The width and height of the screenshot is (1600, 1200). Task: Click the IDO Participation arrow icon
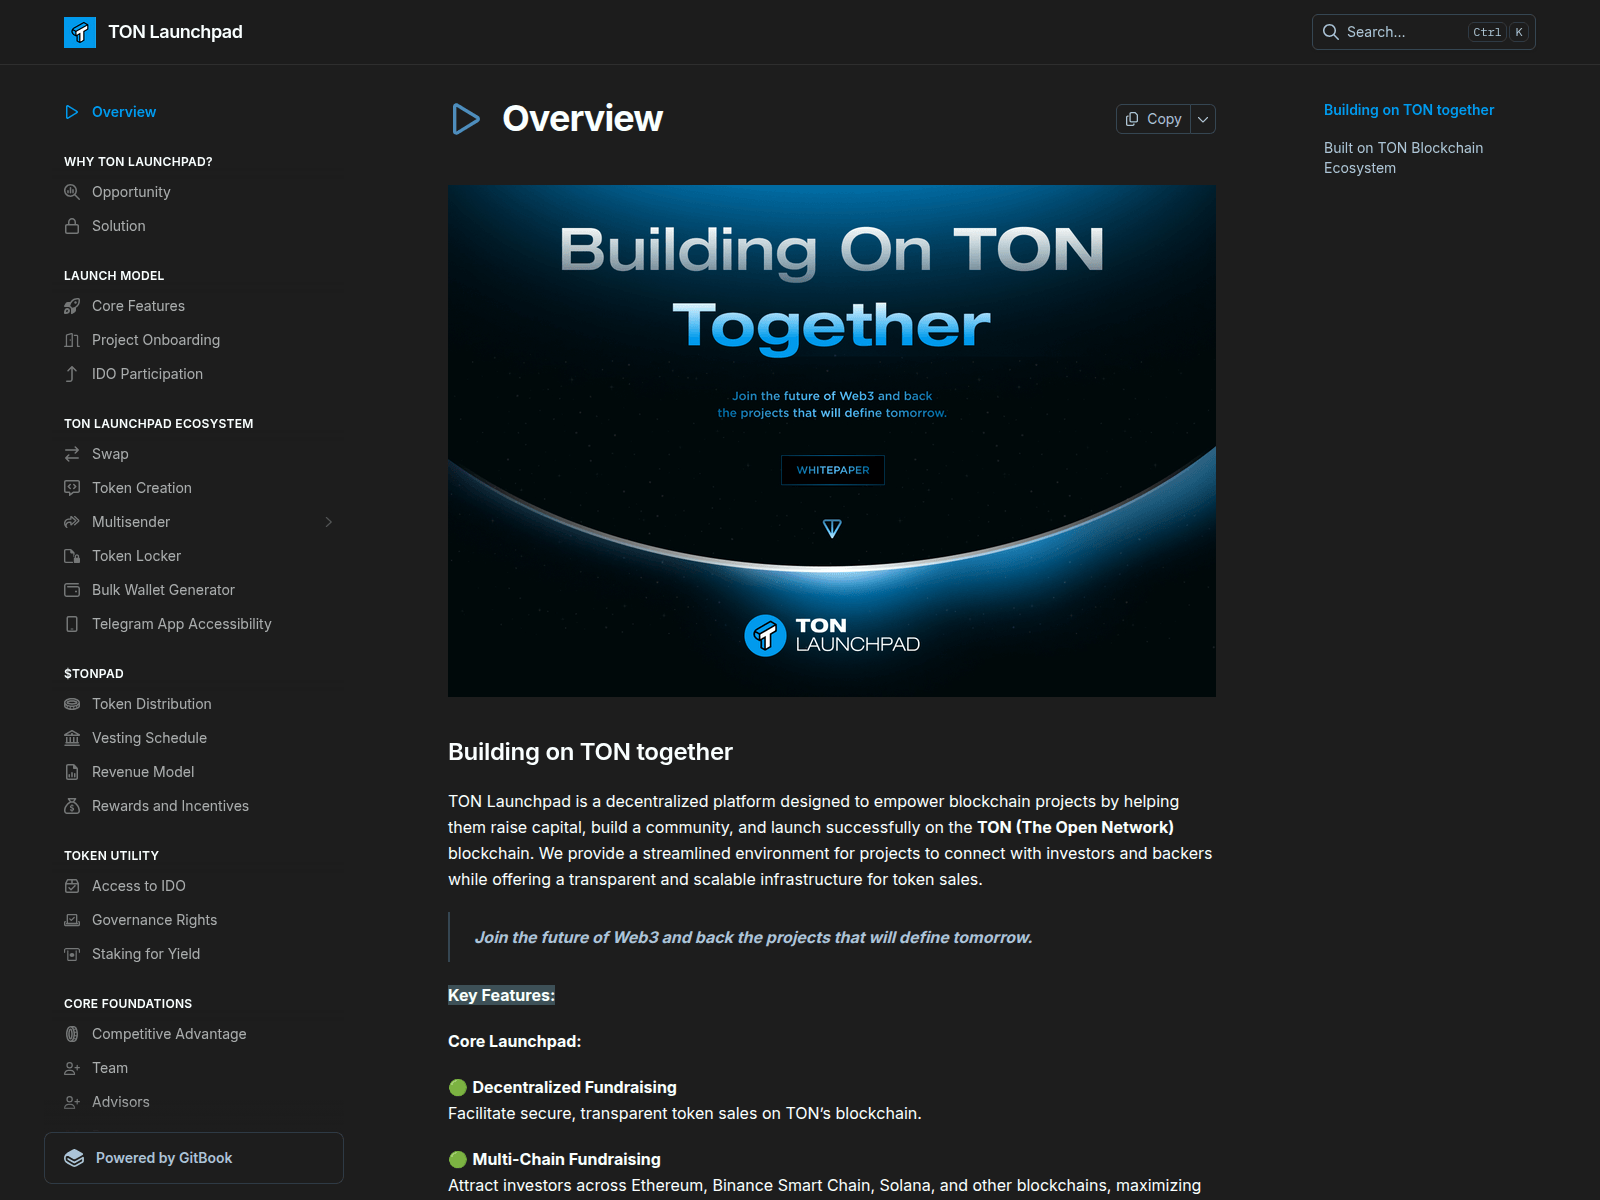point(72,374)
